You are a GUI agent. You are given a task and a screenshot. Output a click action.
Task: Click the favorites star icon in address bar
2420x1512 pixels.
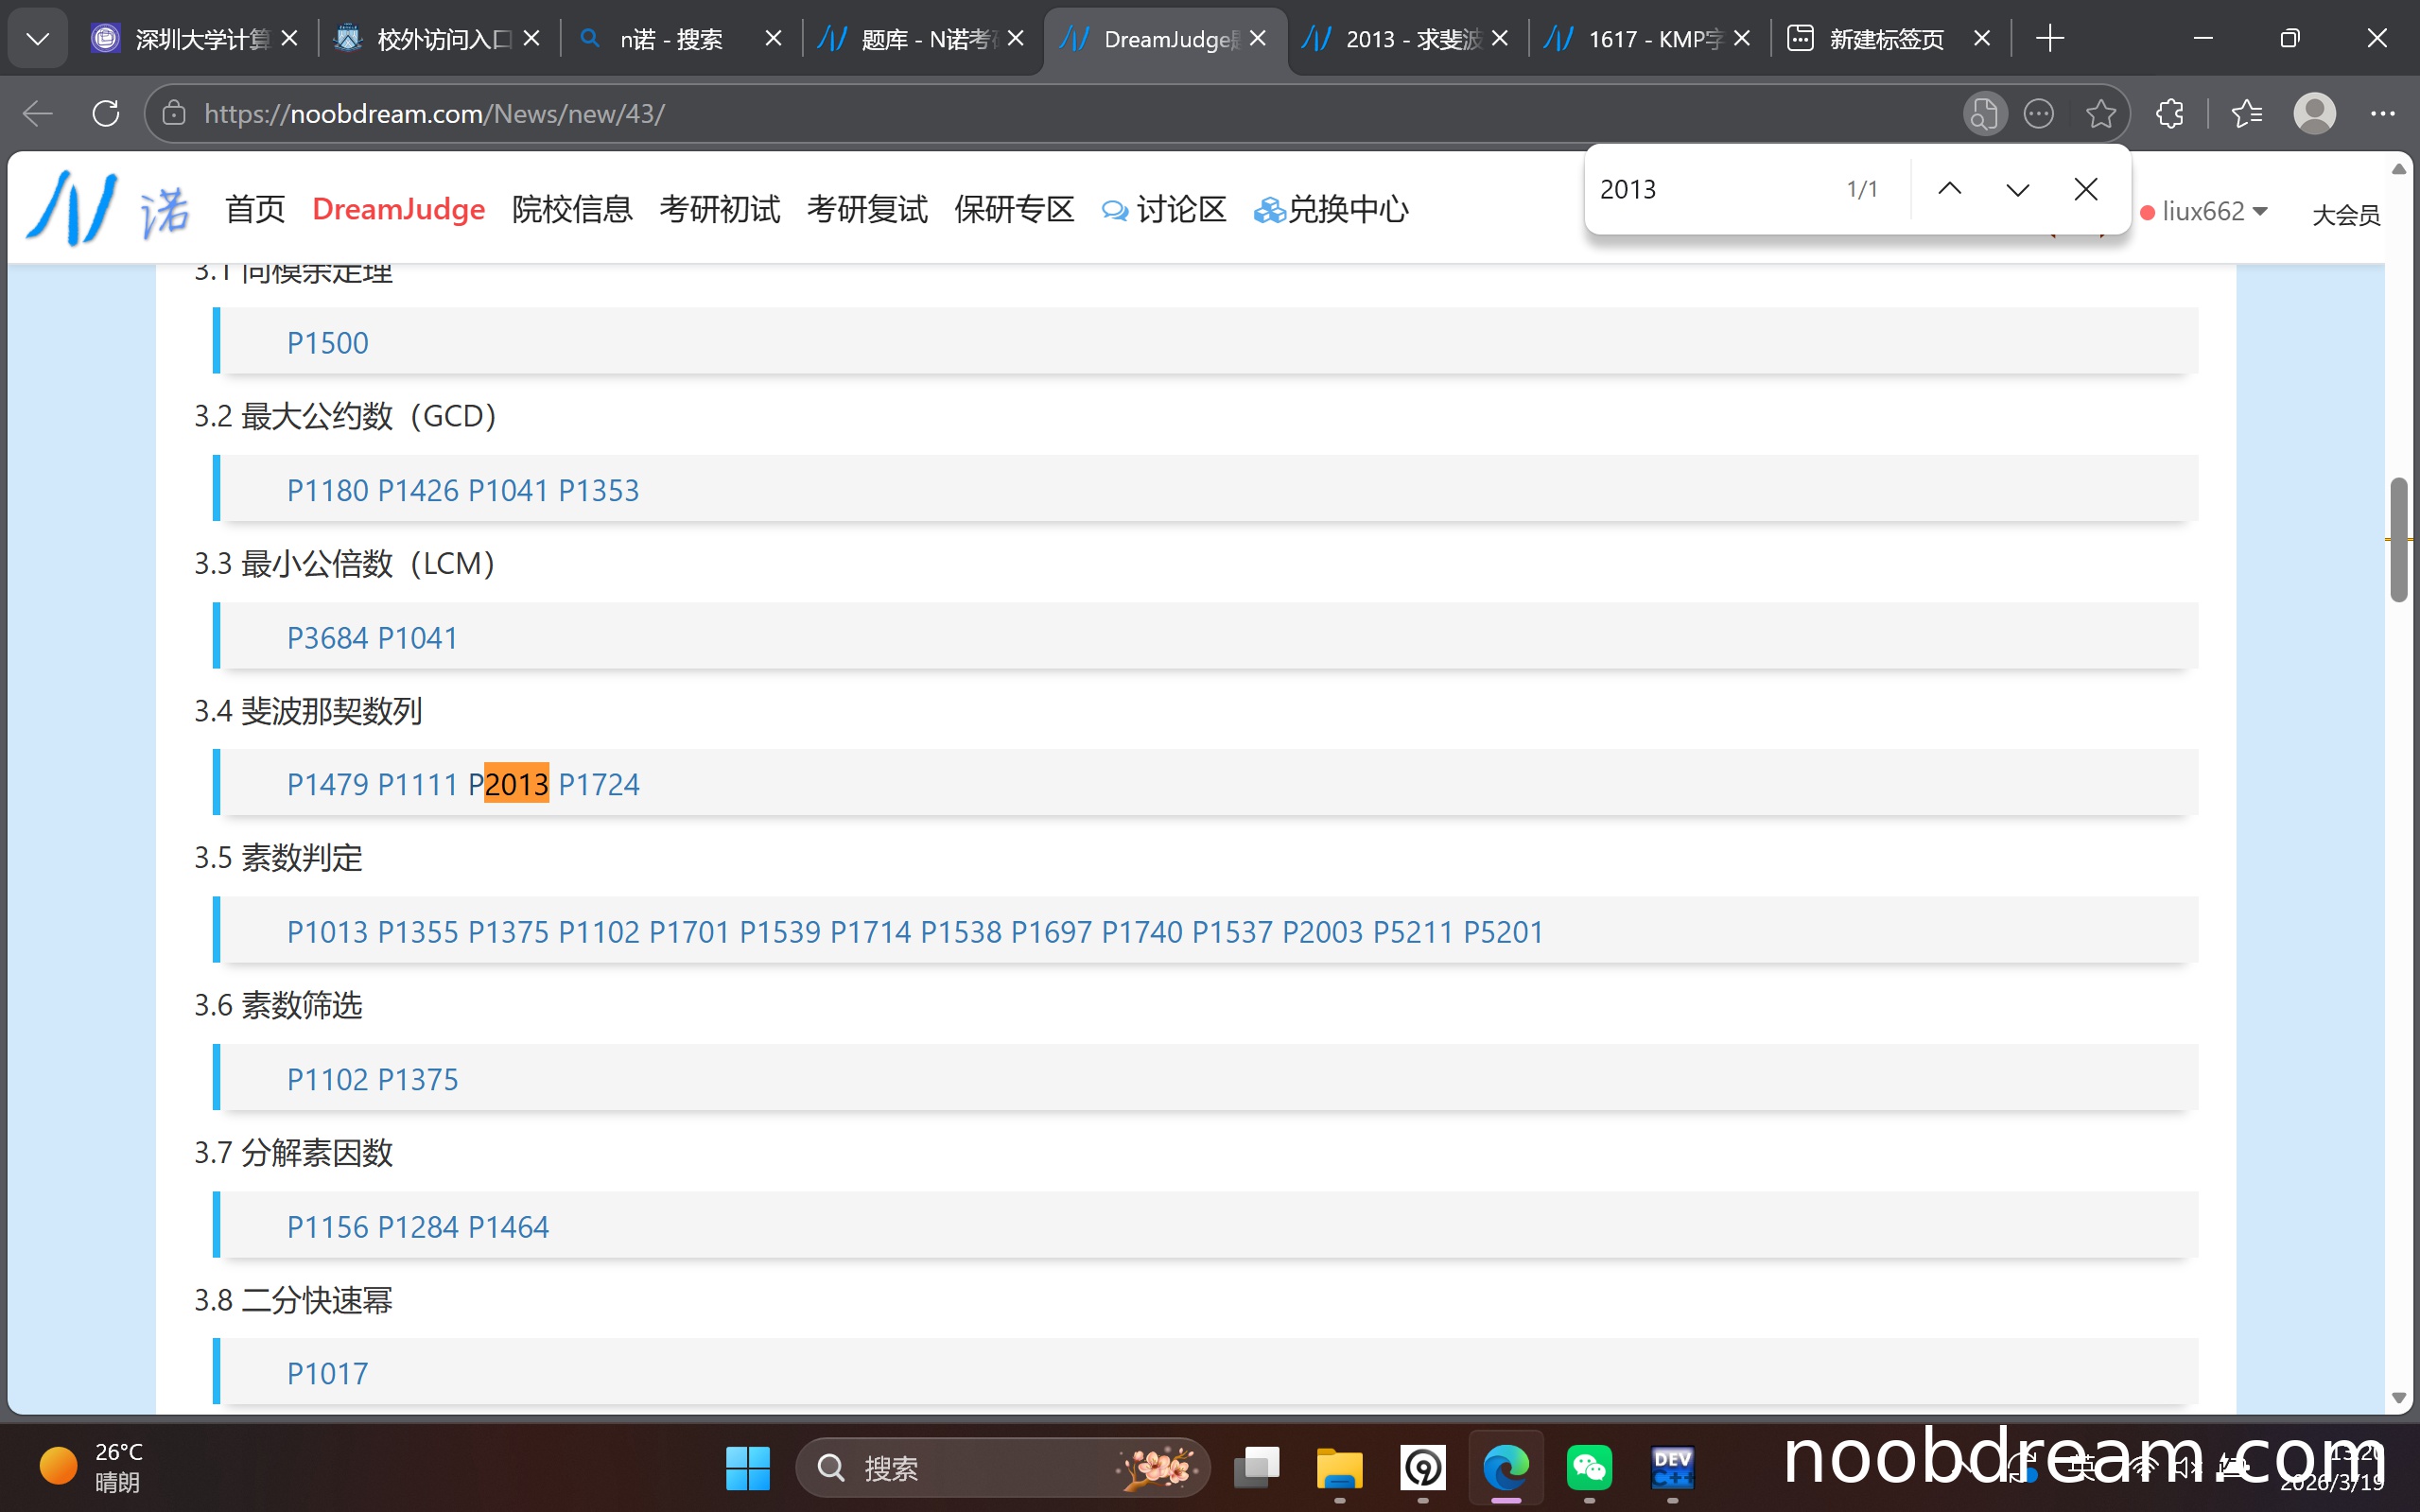pos(2100,113)
